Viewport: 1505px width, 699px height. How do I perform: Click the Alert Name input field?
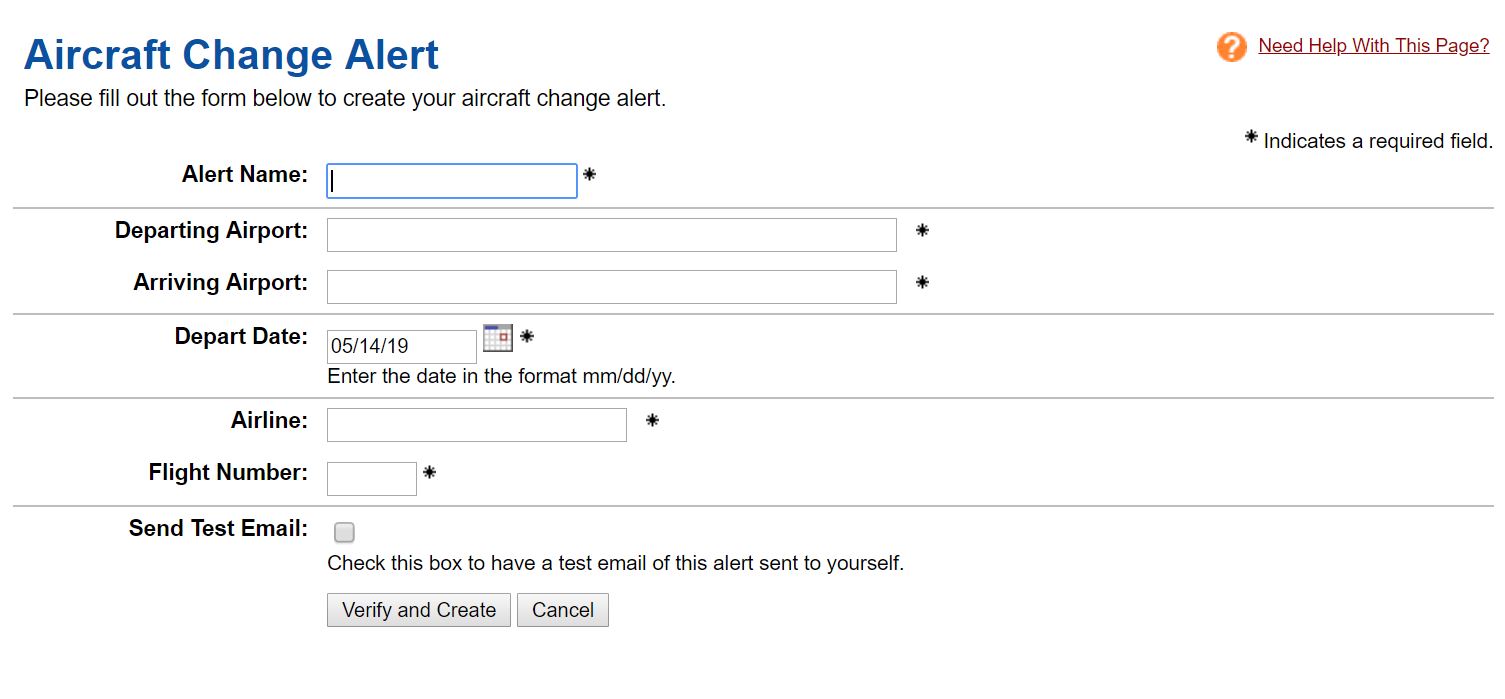[451, 180]
